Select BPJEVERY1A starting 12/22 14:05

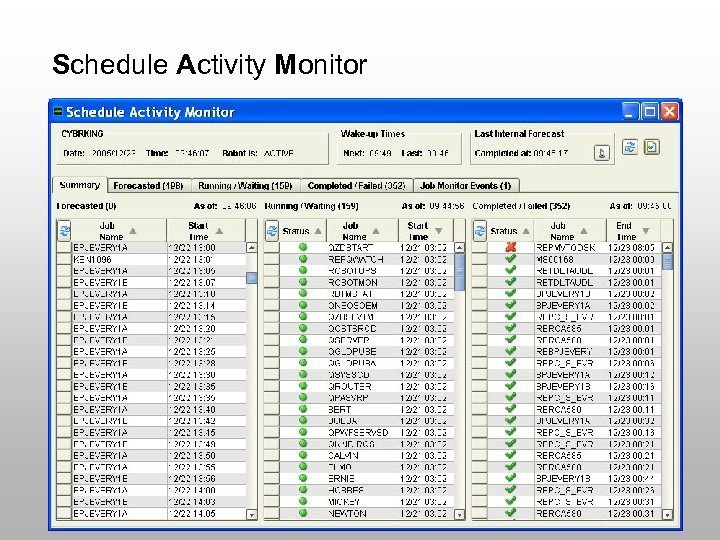(x=100, y=513)
